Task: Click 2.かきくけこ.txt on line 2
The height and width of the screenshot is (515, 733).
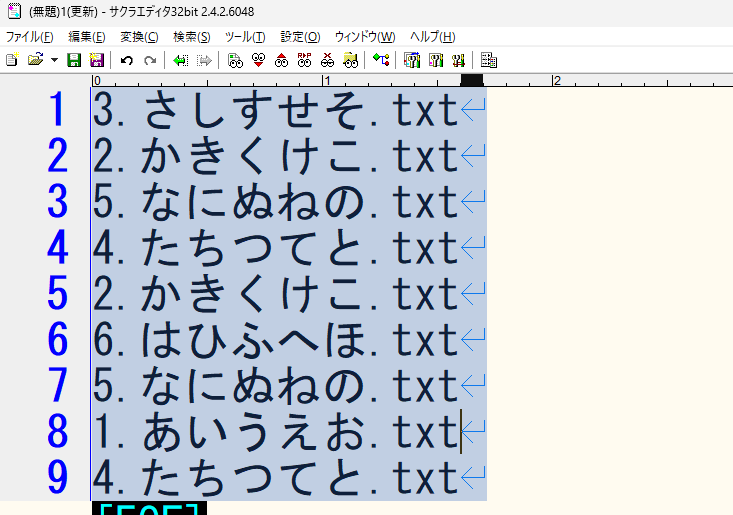Action: (275, 156)
